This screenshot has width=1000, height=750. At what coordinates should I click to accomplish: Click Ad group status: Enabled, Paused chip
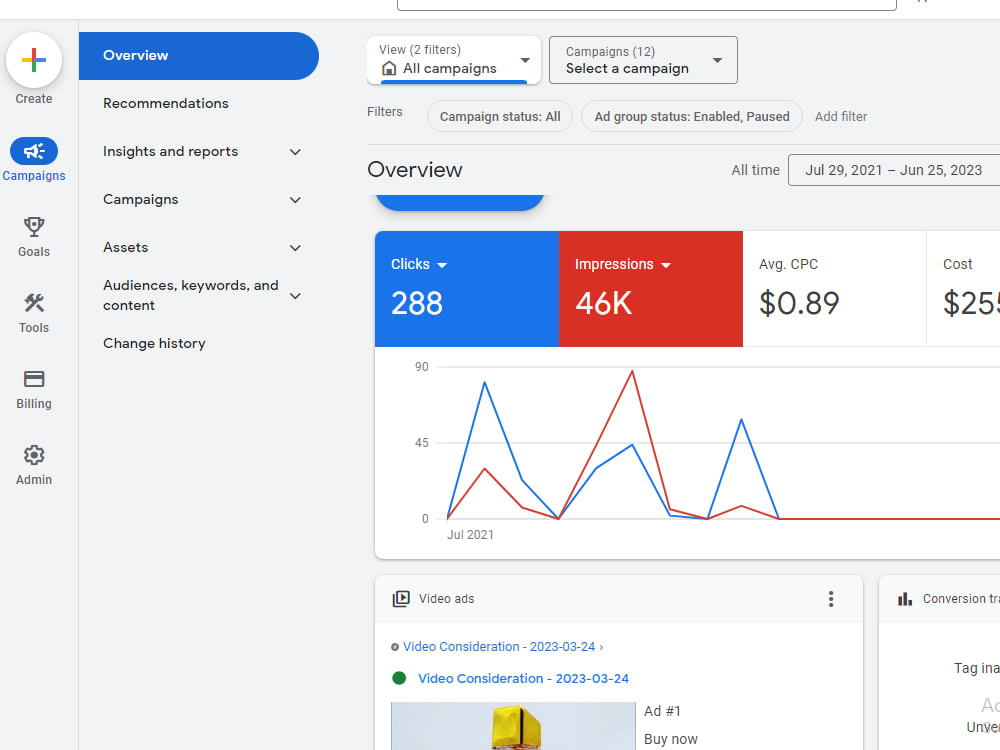click(692, 117)
